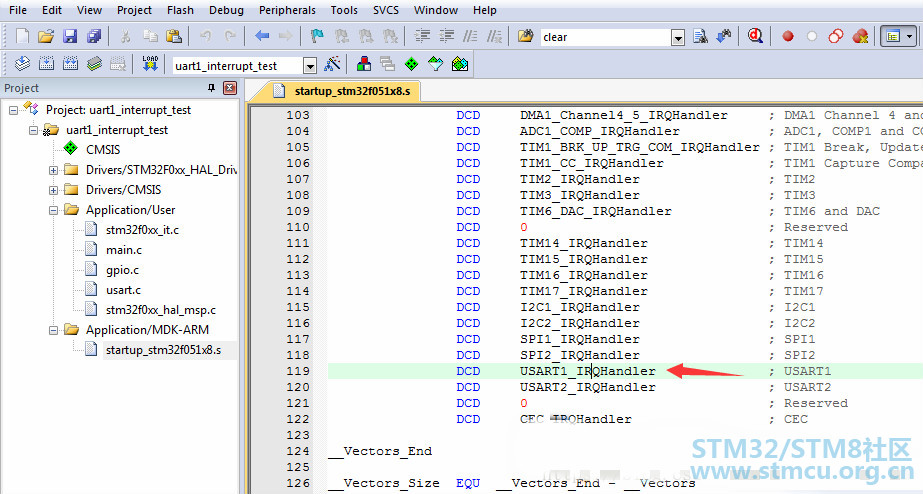
Task: Open main.c in project tree
Action: (123, 250)
